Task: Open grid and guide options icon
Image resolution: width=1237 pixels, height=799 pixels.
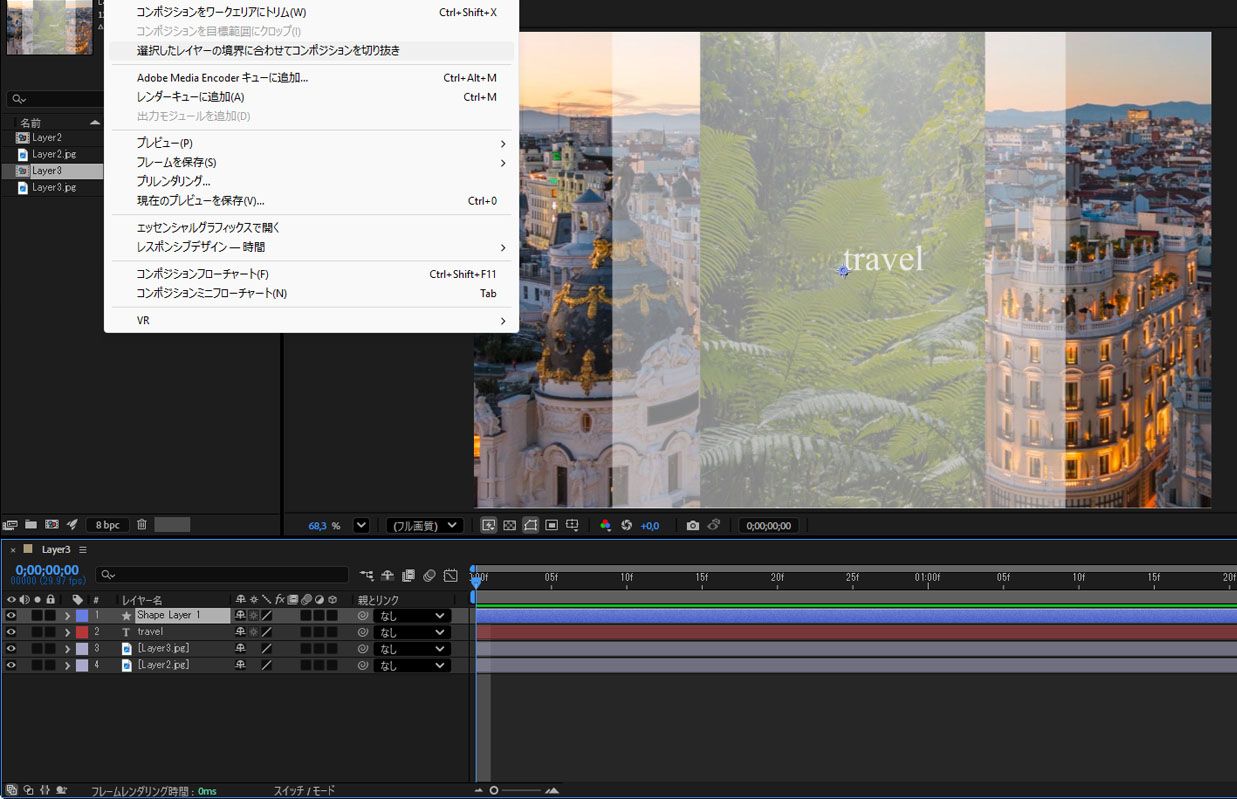Action: pos(572,525)
